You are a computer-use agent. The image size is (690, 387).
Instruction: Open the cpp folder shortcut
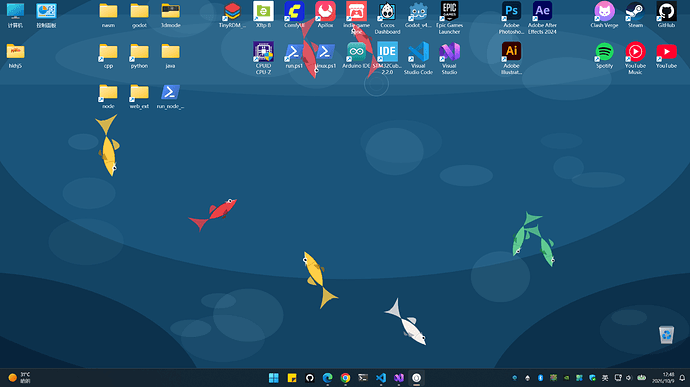tap(108, 56)
